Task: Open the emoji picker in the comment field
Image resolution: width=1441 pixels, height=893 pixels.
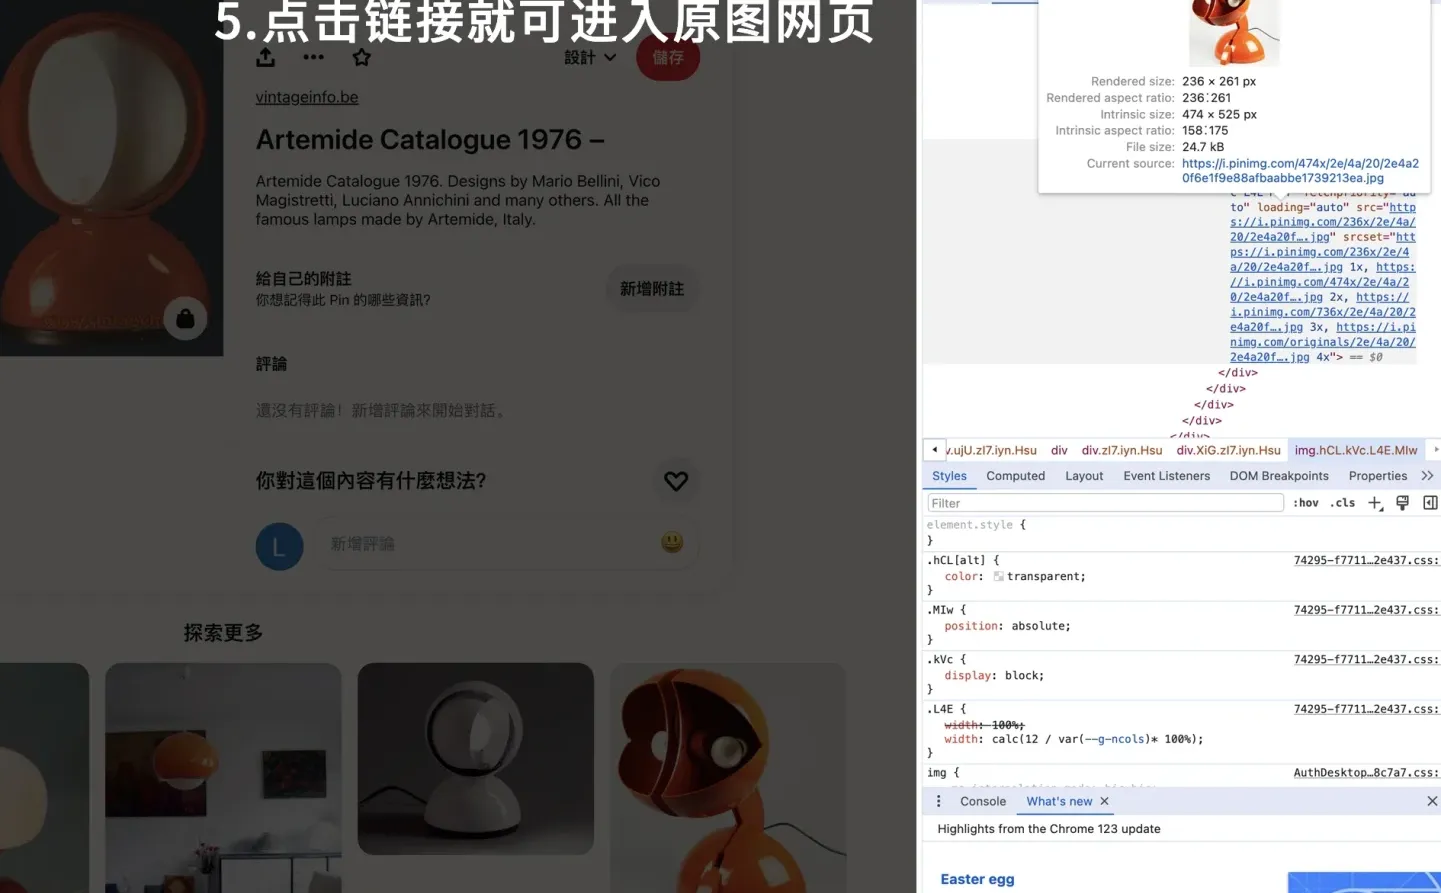Action: [x=672, y=542]
